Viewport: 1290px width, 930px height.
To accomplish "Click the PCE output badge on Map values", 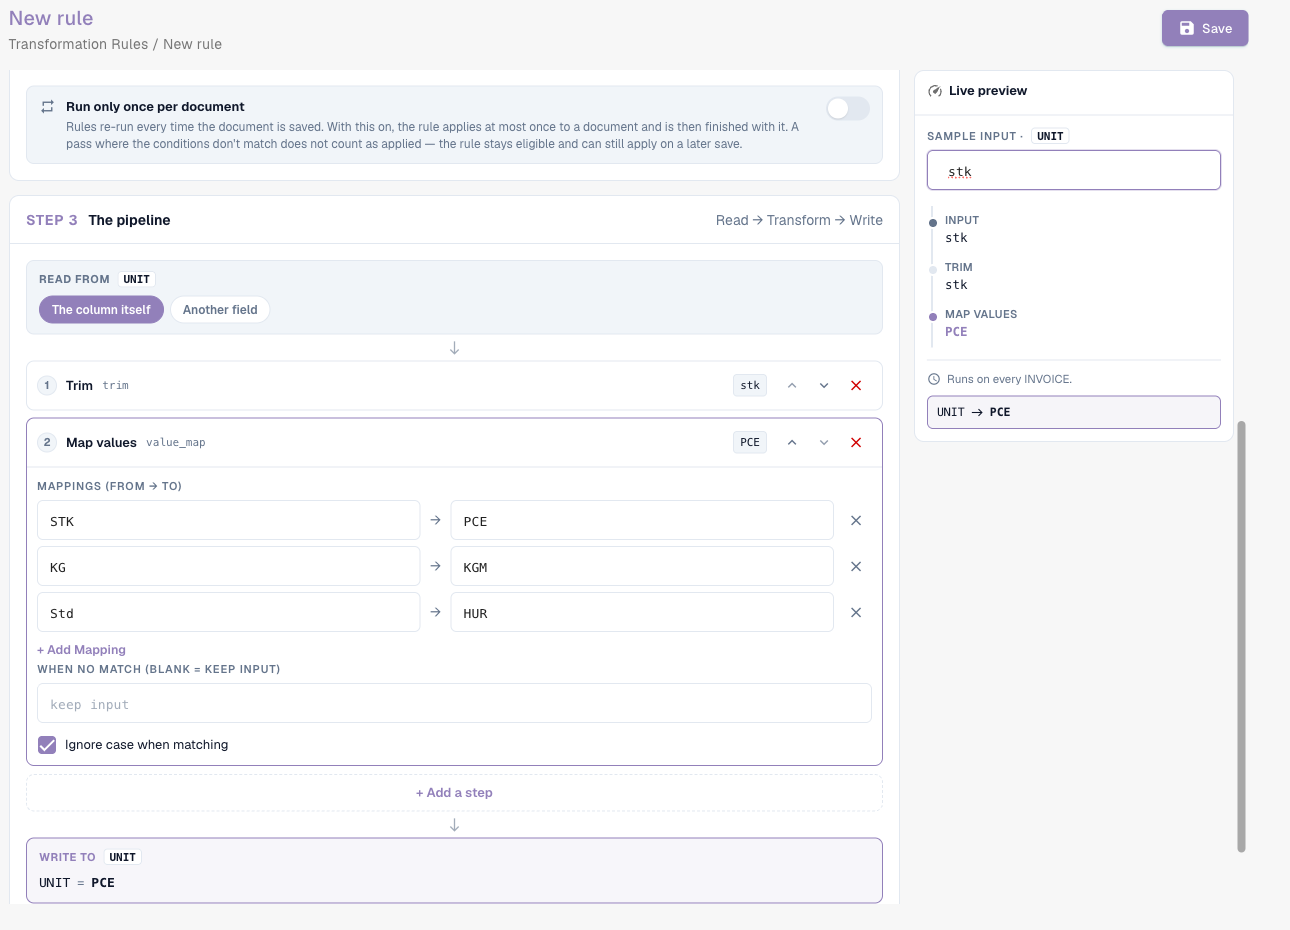I will (750, 442).
